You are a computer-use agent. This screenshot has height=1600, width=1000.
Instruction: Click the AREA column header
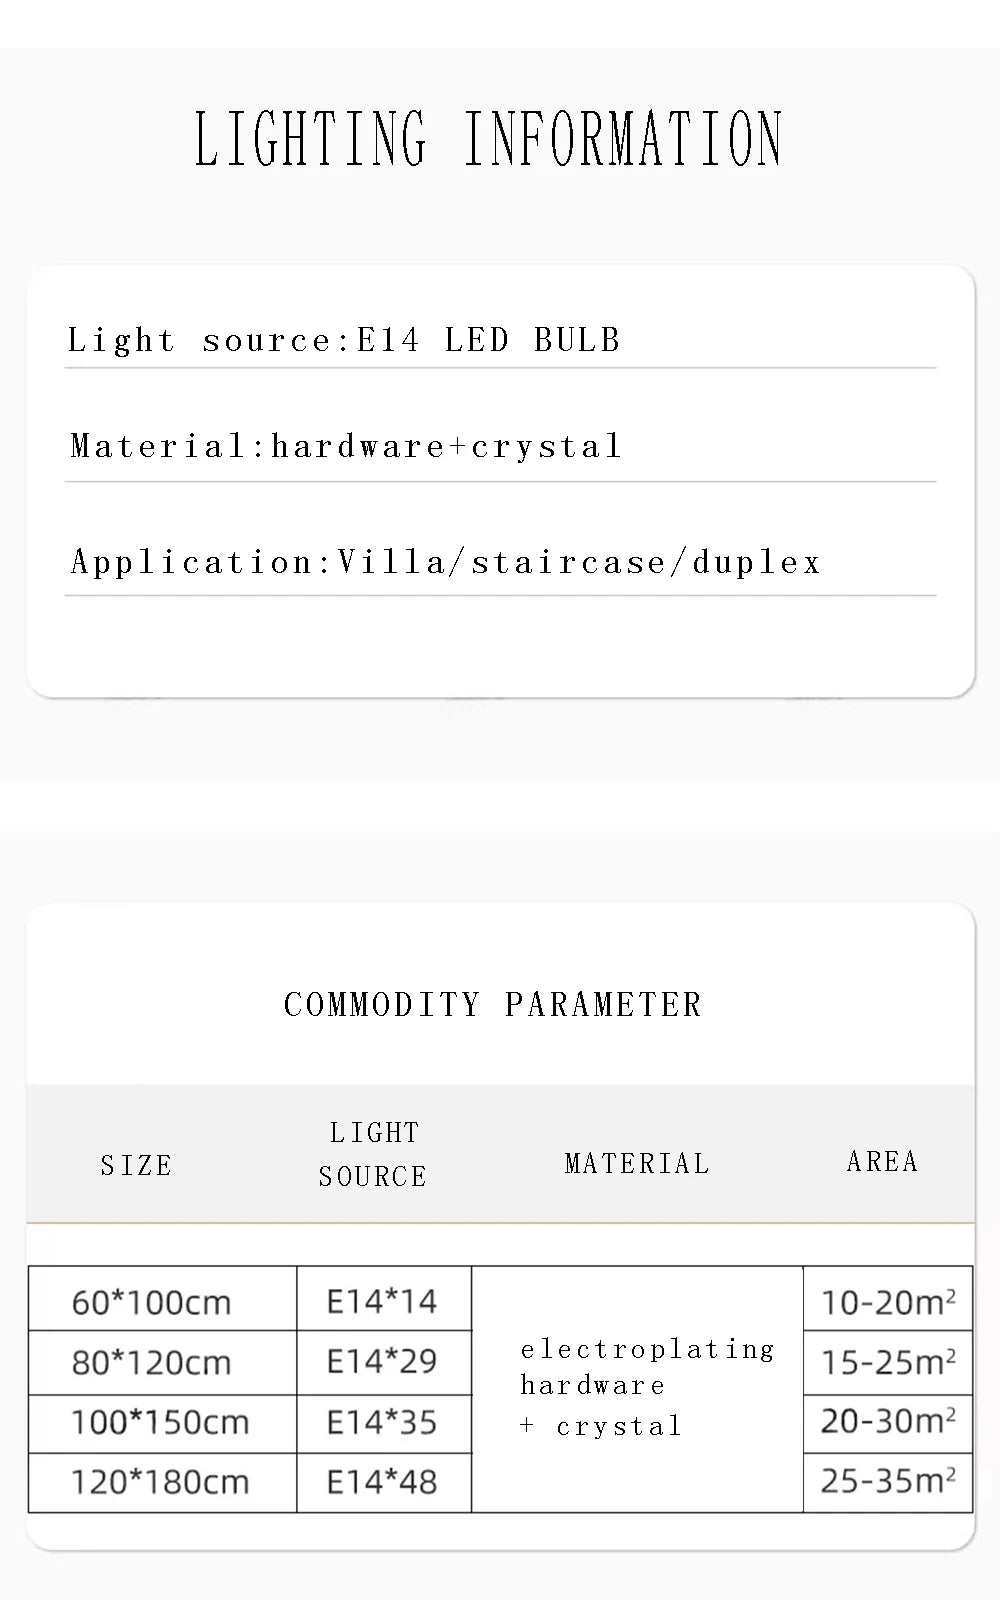[882, 1161]
